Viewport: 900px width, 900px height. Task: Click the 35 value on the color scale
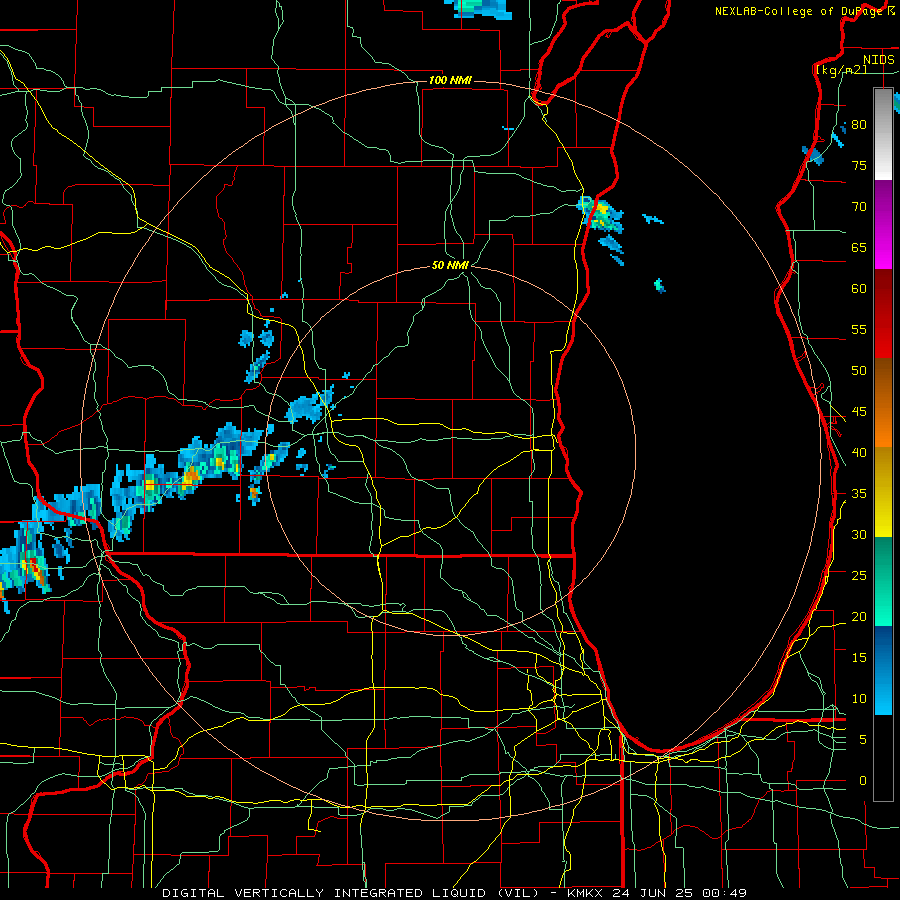pos(859,494)
